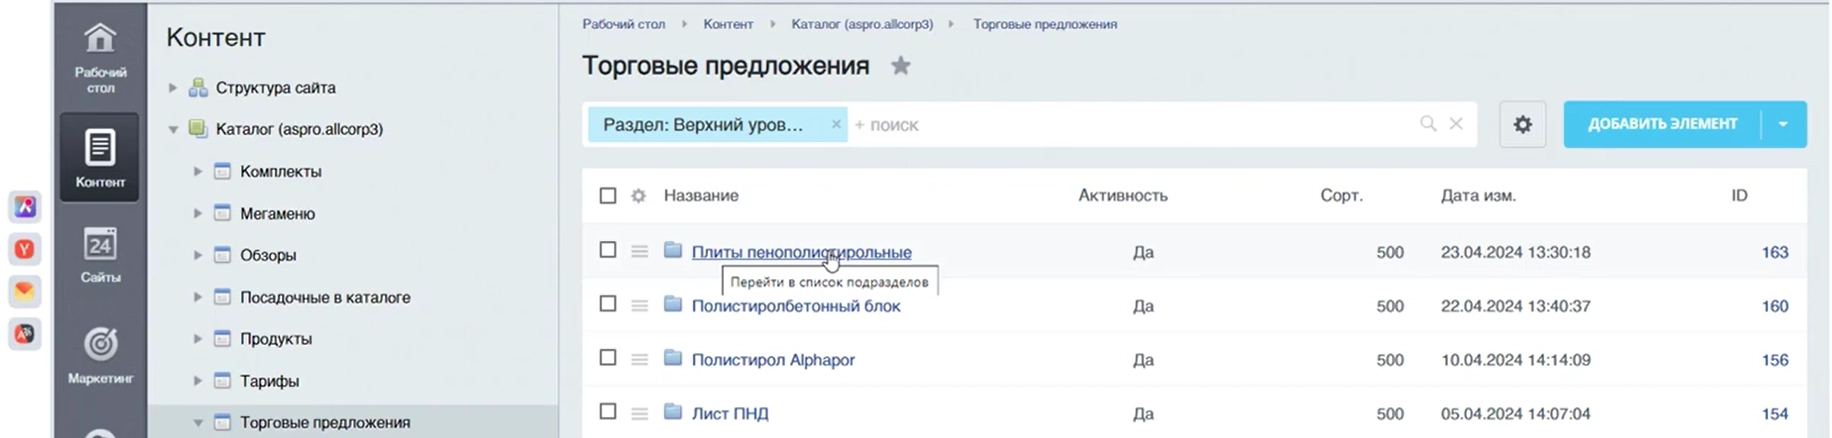
Task: Click the Добавить элемент button
Action: [x=1662, y=124]
